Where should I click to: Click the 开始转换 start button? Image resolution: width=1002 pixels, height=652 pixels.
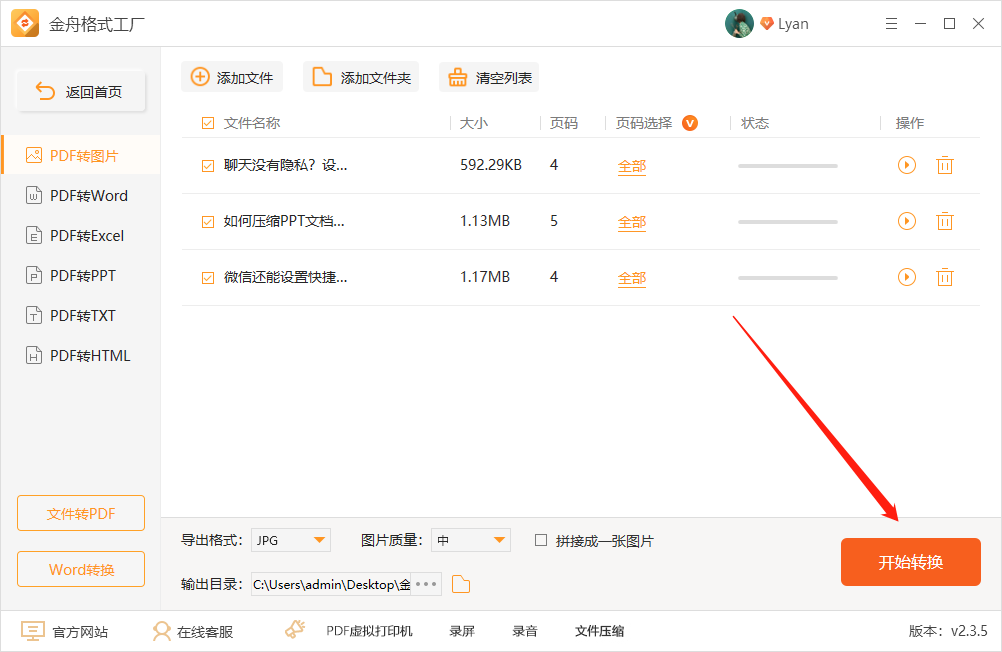click(911, 562)
